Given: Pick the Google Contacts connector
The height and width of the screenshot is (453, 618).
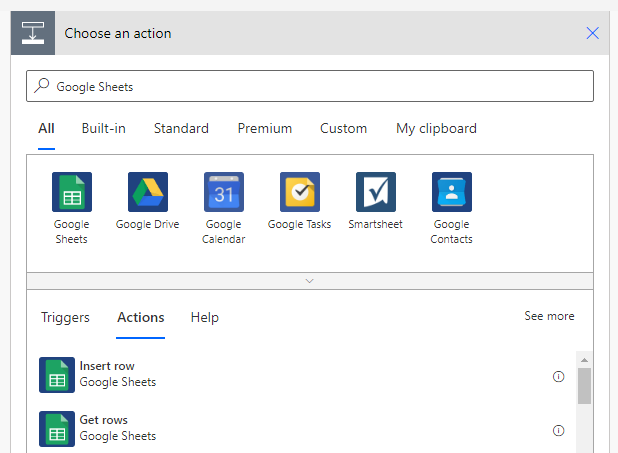Looking at the screenshot, I should (x=452, y=192).
